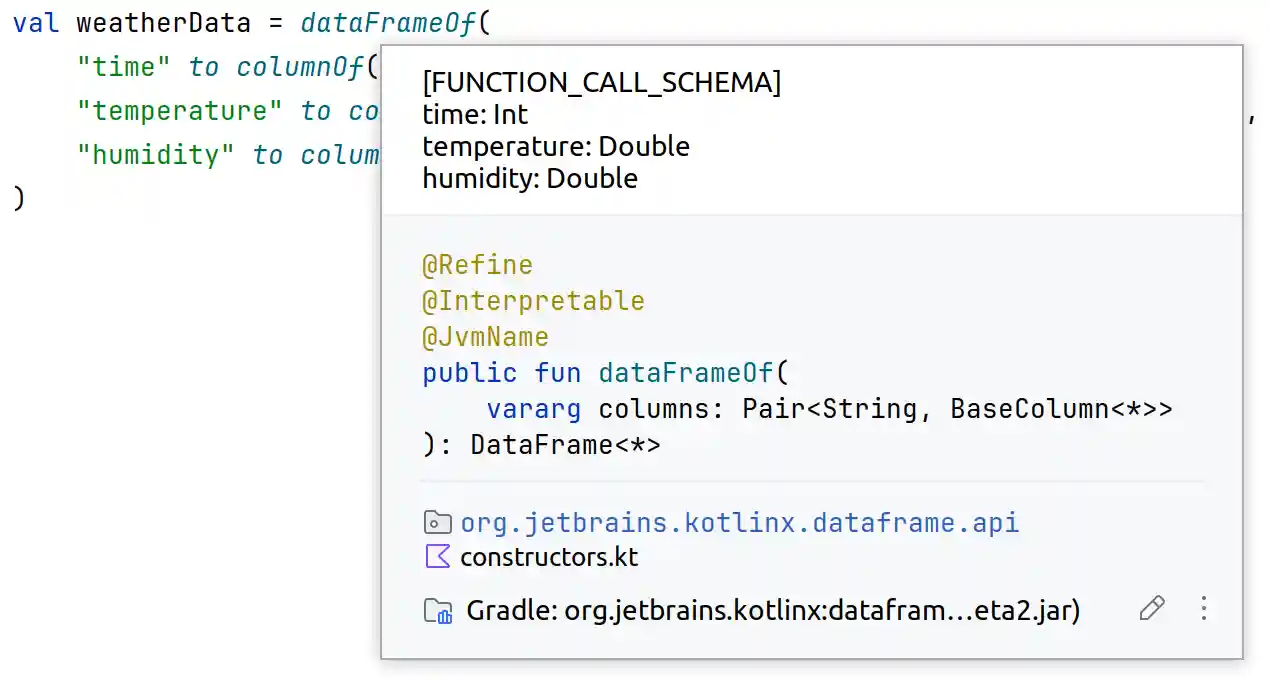Open the three-dot more options menu
Viewport: 1270px width, 680px height.
coord(1204,609)
